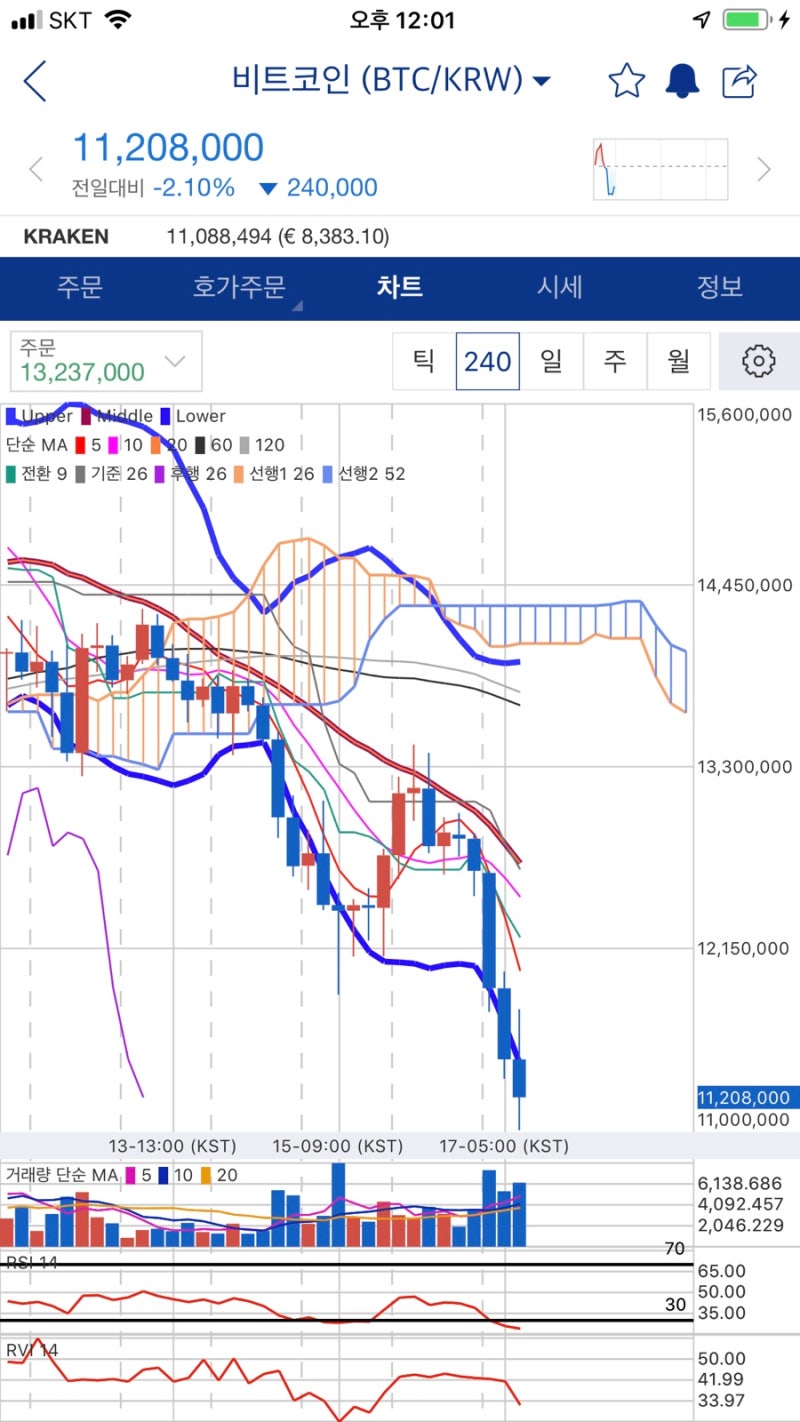The width and height of the screenshot is (800, 1422).
Task: Tap the KRAKEN exchange price row
Action: click(x=400, y=237)
